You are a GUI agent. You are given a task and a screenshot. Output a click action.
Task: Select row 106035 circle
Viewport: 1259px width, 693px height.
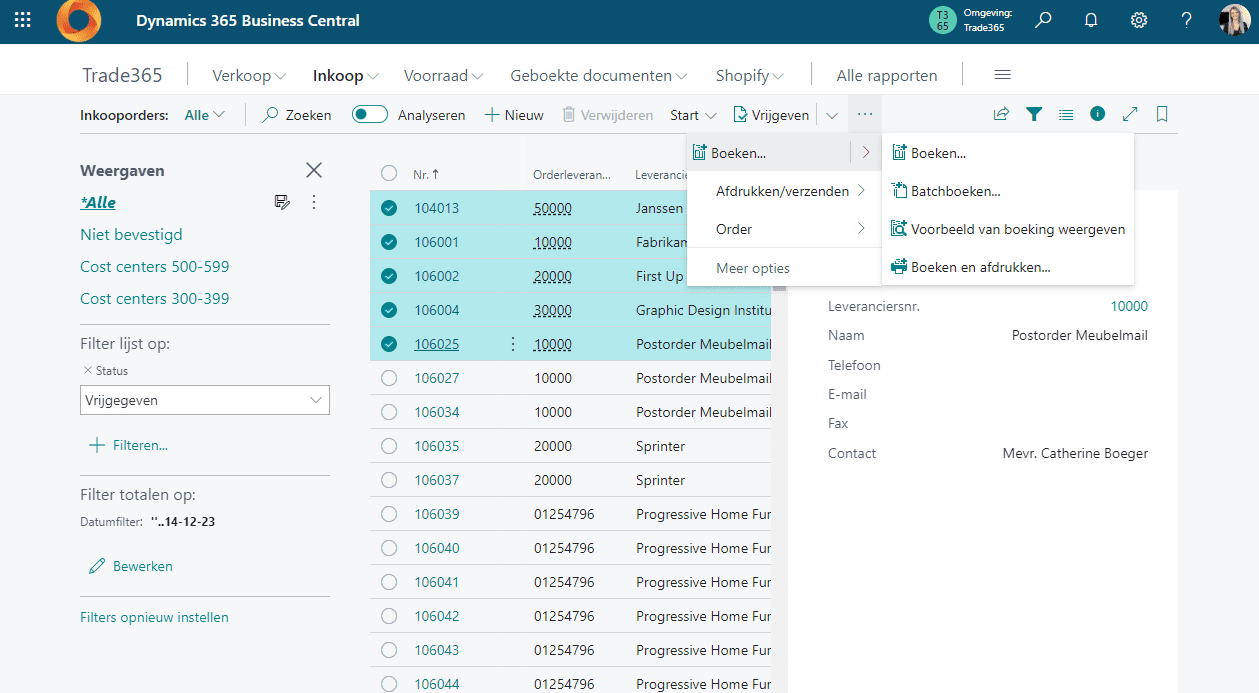point(389,446)
